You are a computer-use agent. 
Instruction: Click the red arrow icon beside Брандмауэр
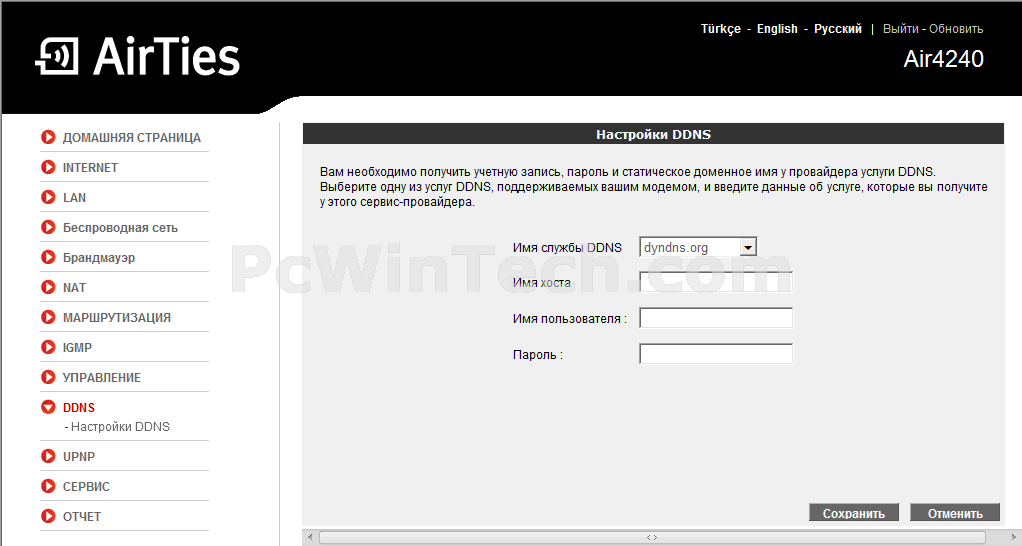pyautogui.click(x=48, y=257)
